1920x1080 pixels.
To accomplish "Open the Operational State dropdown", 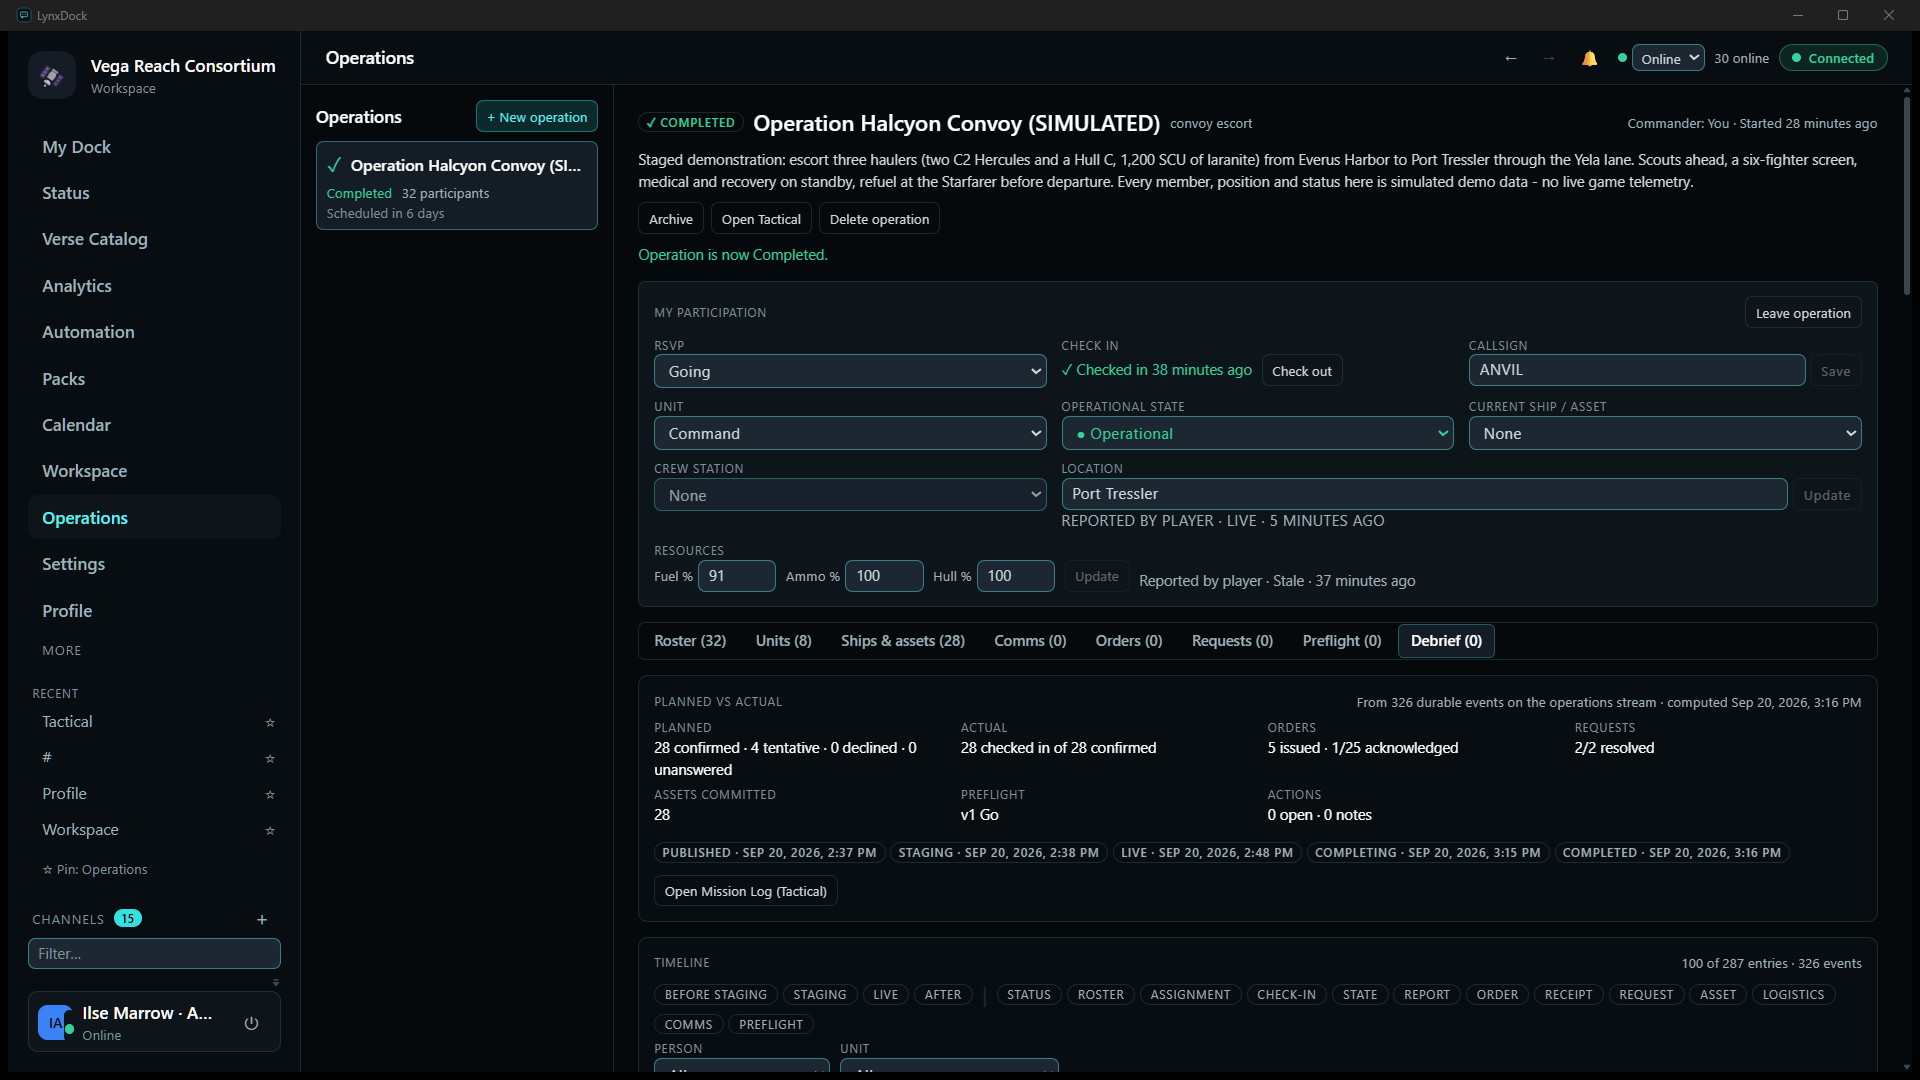I will (x=1257, y=433).
